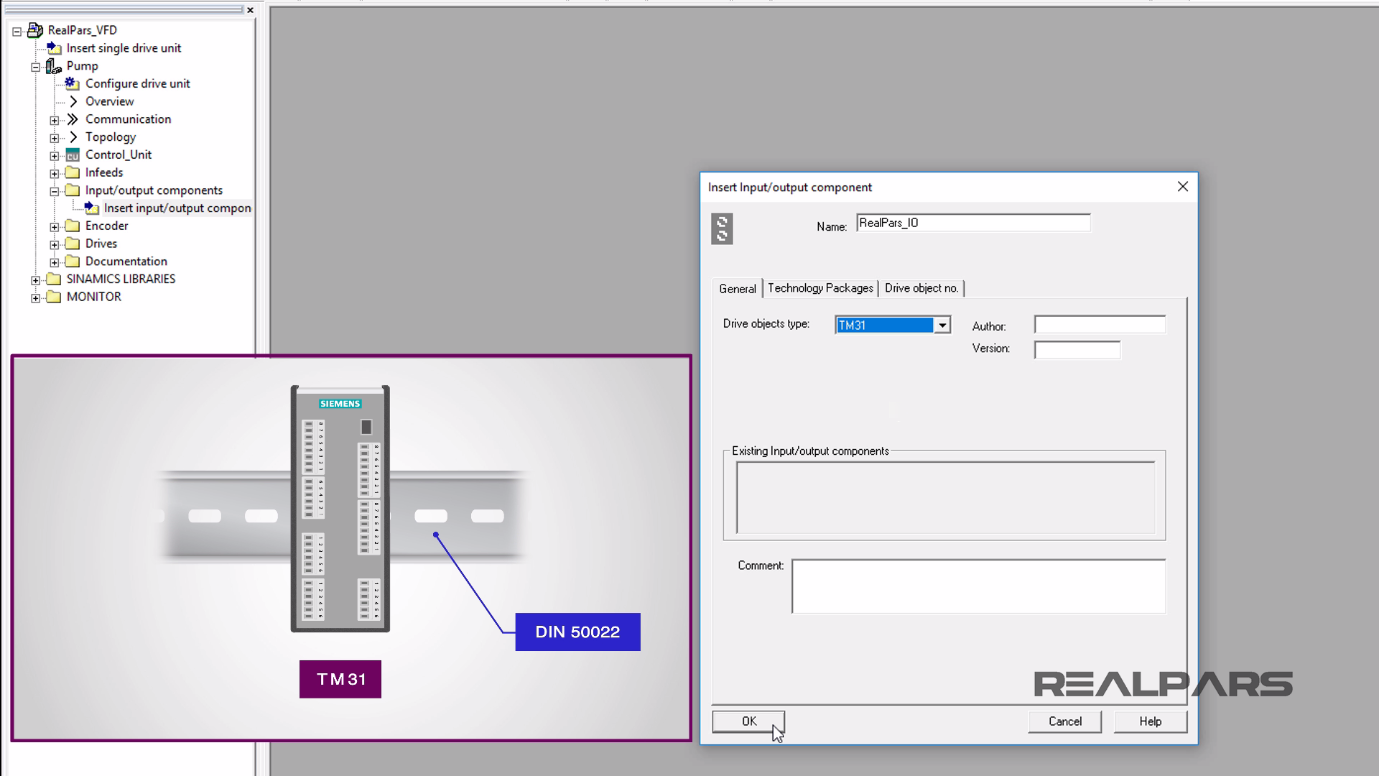Click the Communication node icon
Image resolution: width=1379 pixels, height=776 pixels.
71,119
